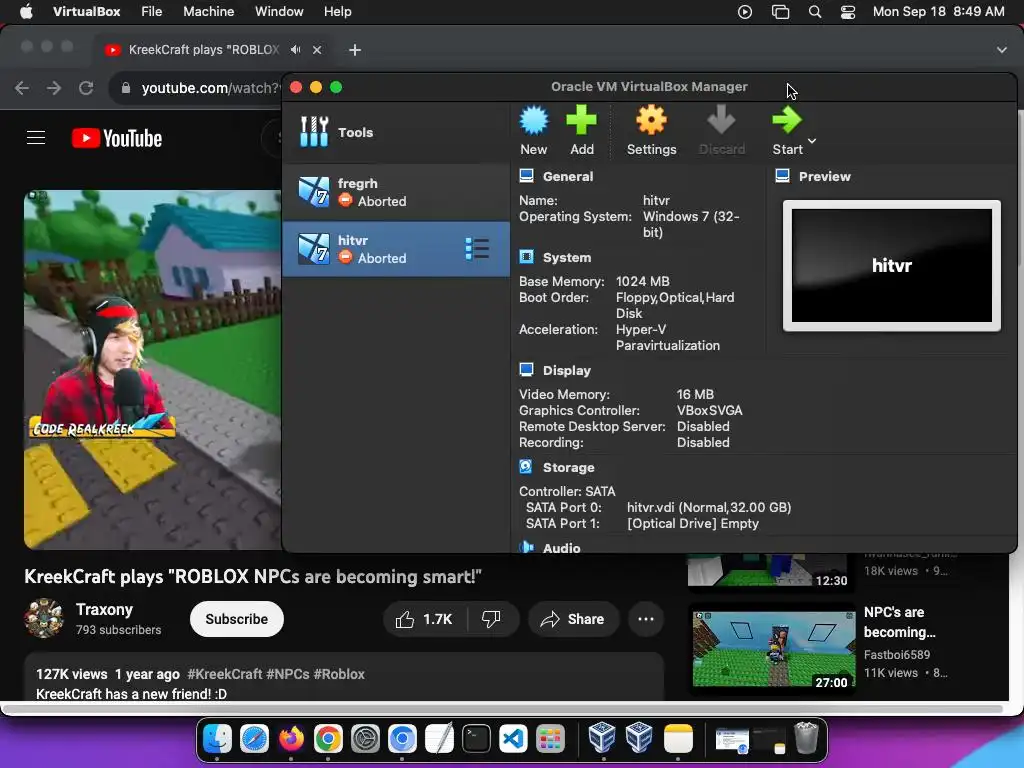Close the KreekCraft browser tab
The height and width of the screenshot is (768, 1024).
pyautogui.click(x=317, y=50)
